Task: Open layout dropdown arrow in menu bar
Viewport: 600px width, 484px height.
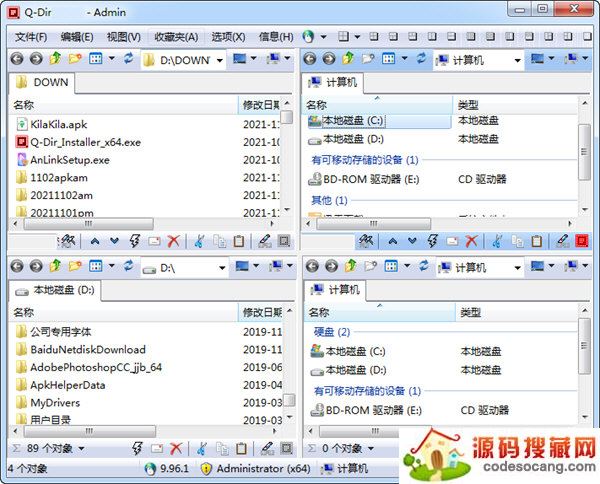Action: (357, 37)
